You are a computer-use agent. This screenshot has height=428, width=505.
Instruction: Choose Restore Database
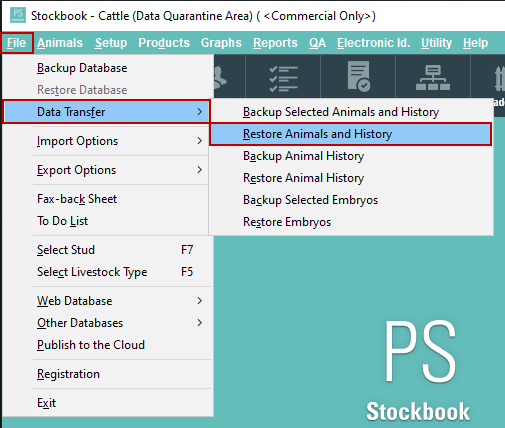(x=107, y=90)
